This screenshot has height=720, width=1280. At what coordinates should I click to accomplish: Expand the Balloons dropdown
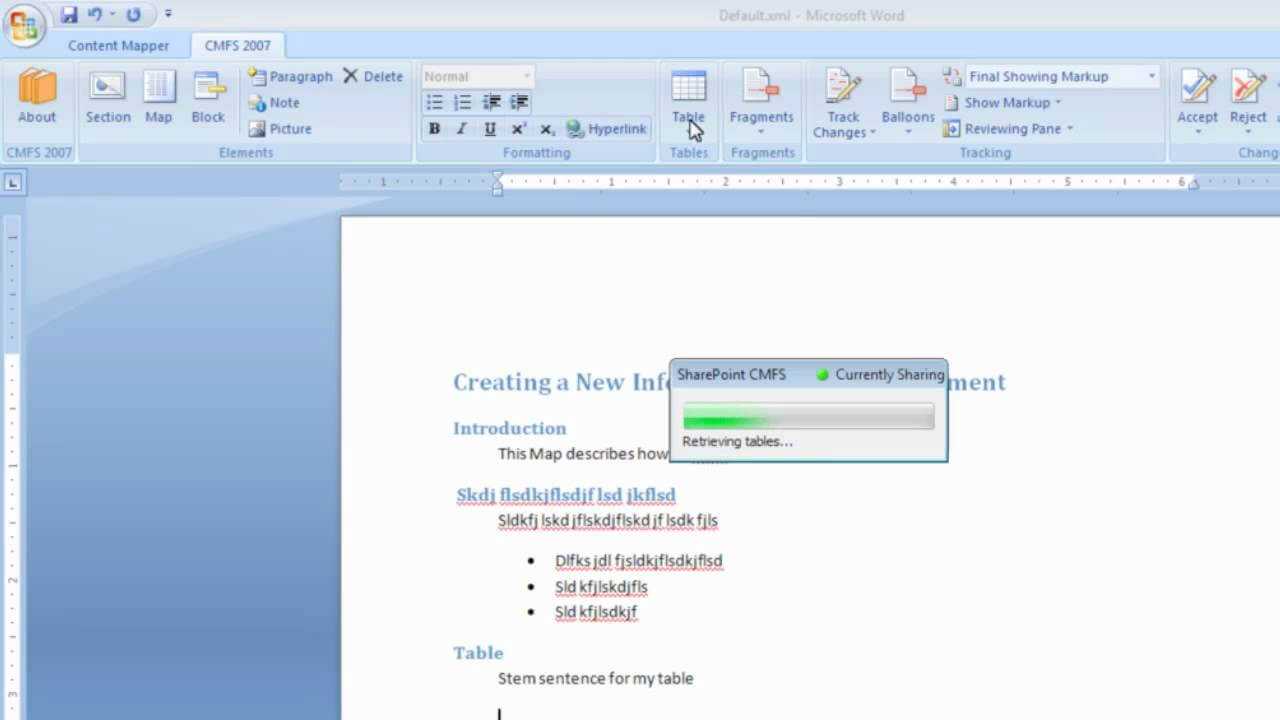pyautogui.click(x=908, y=132)
